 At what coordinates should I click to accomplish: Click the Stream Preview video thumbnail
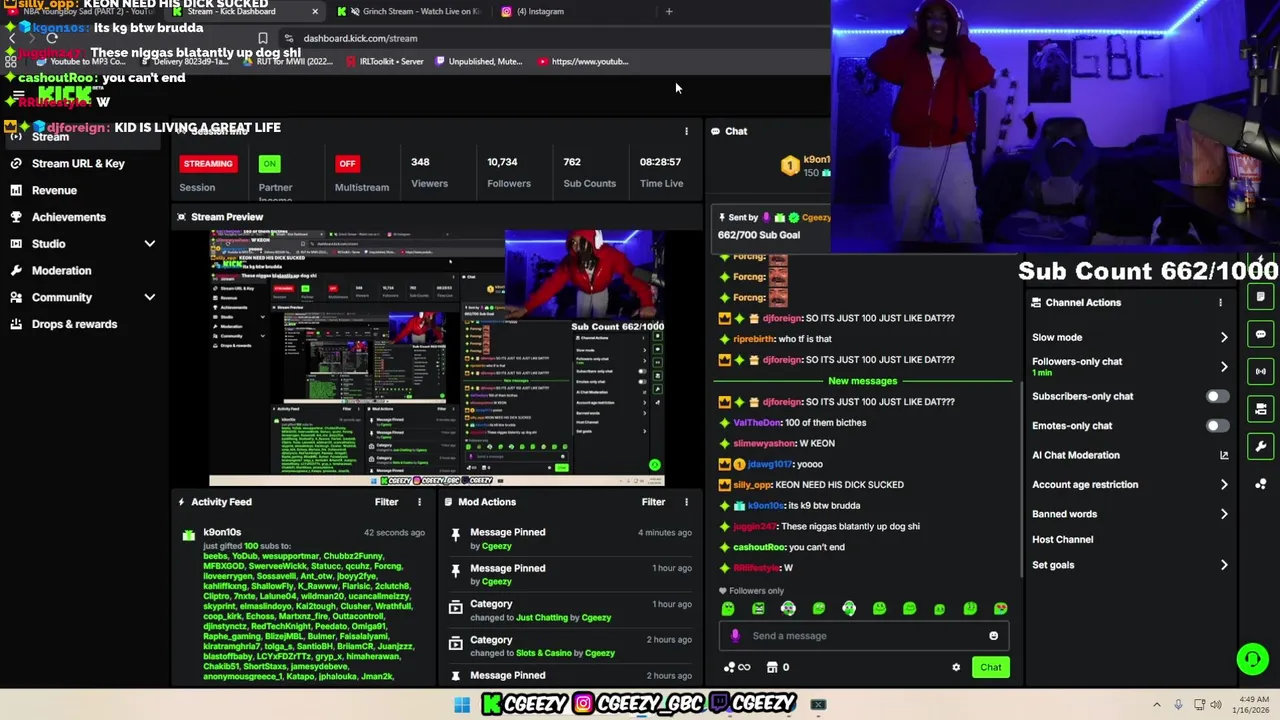[438, 358]
